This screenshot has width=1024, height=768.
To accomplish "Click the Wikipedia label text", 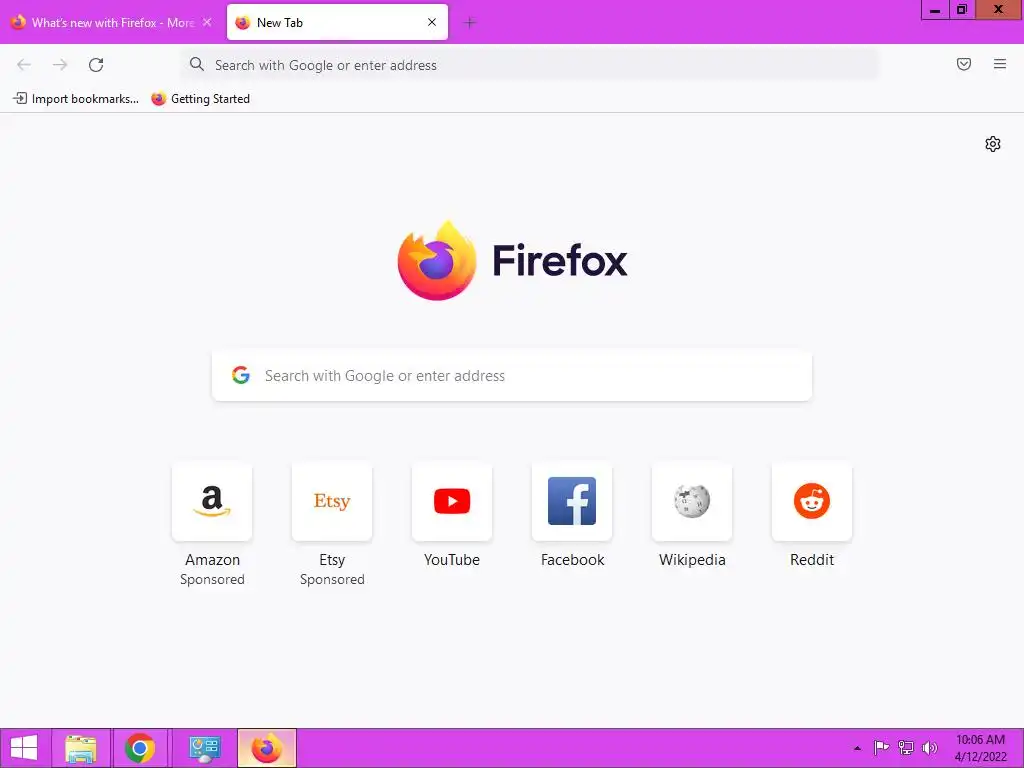I will coord(692,560).
